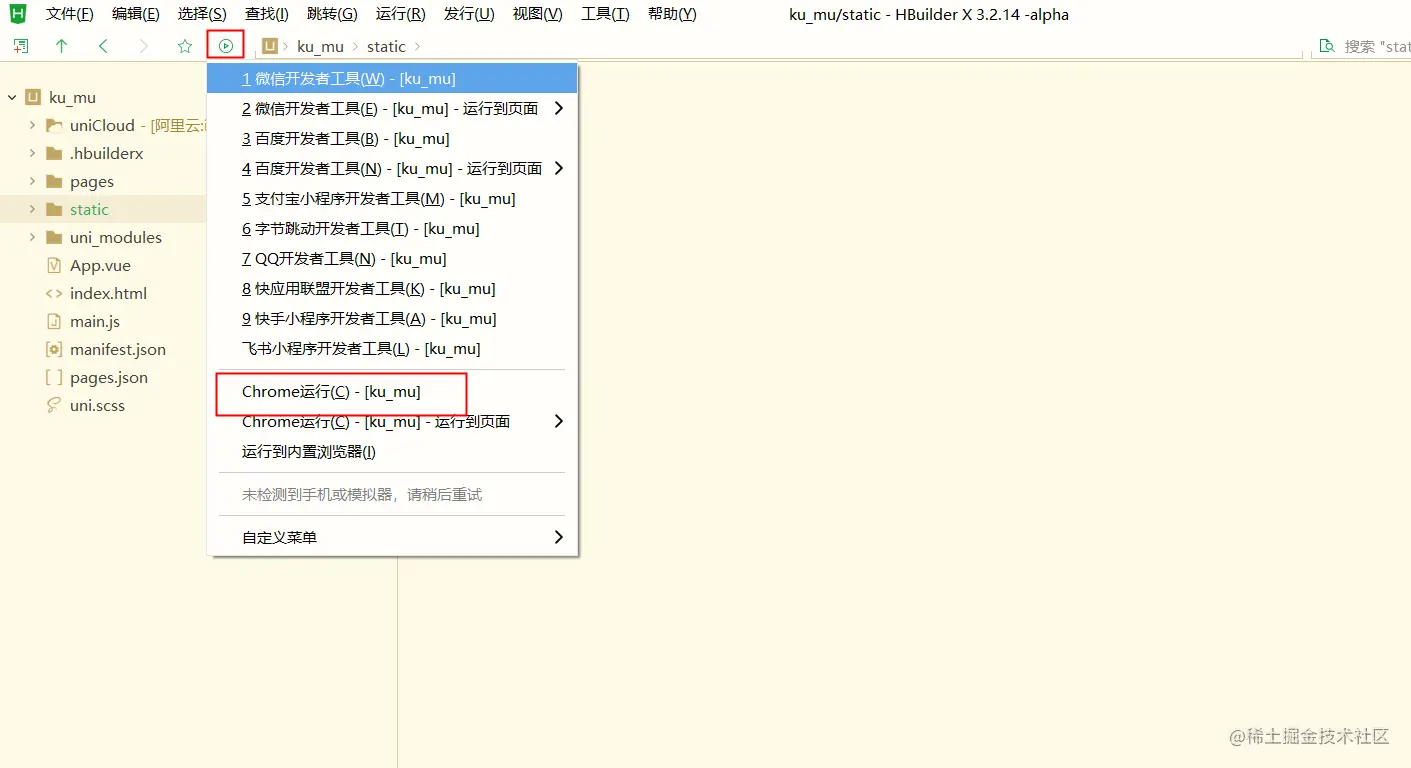Focus the search input field
This screenshot has width=1411, height=768.
click(1377, 46)
